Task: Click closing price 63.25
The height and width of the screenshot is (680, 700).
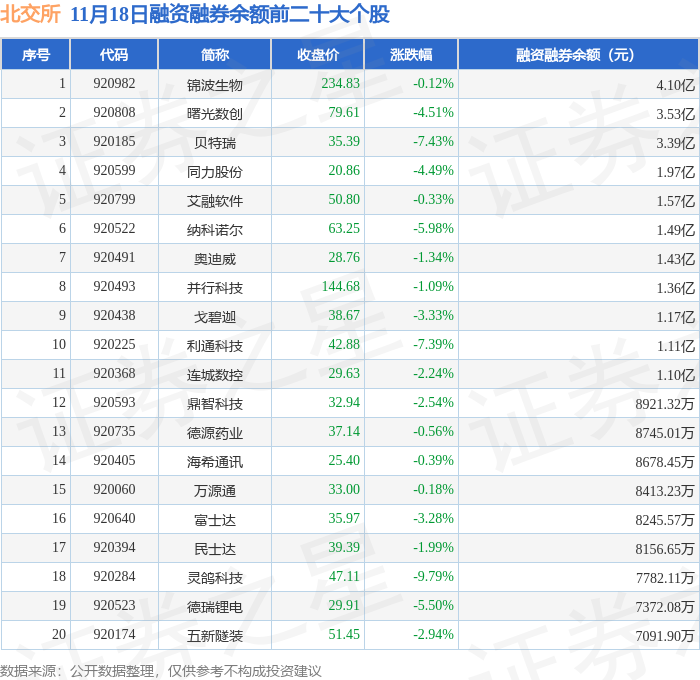Action: point(344,229)
